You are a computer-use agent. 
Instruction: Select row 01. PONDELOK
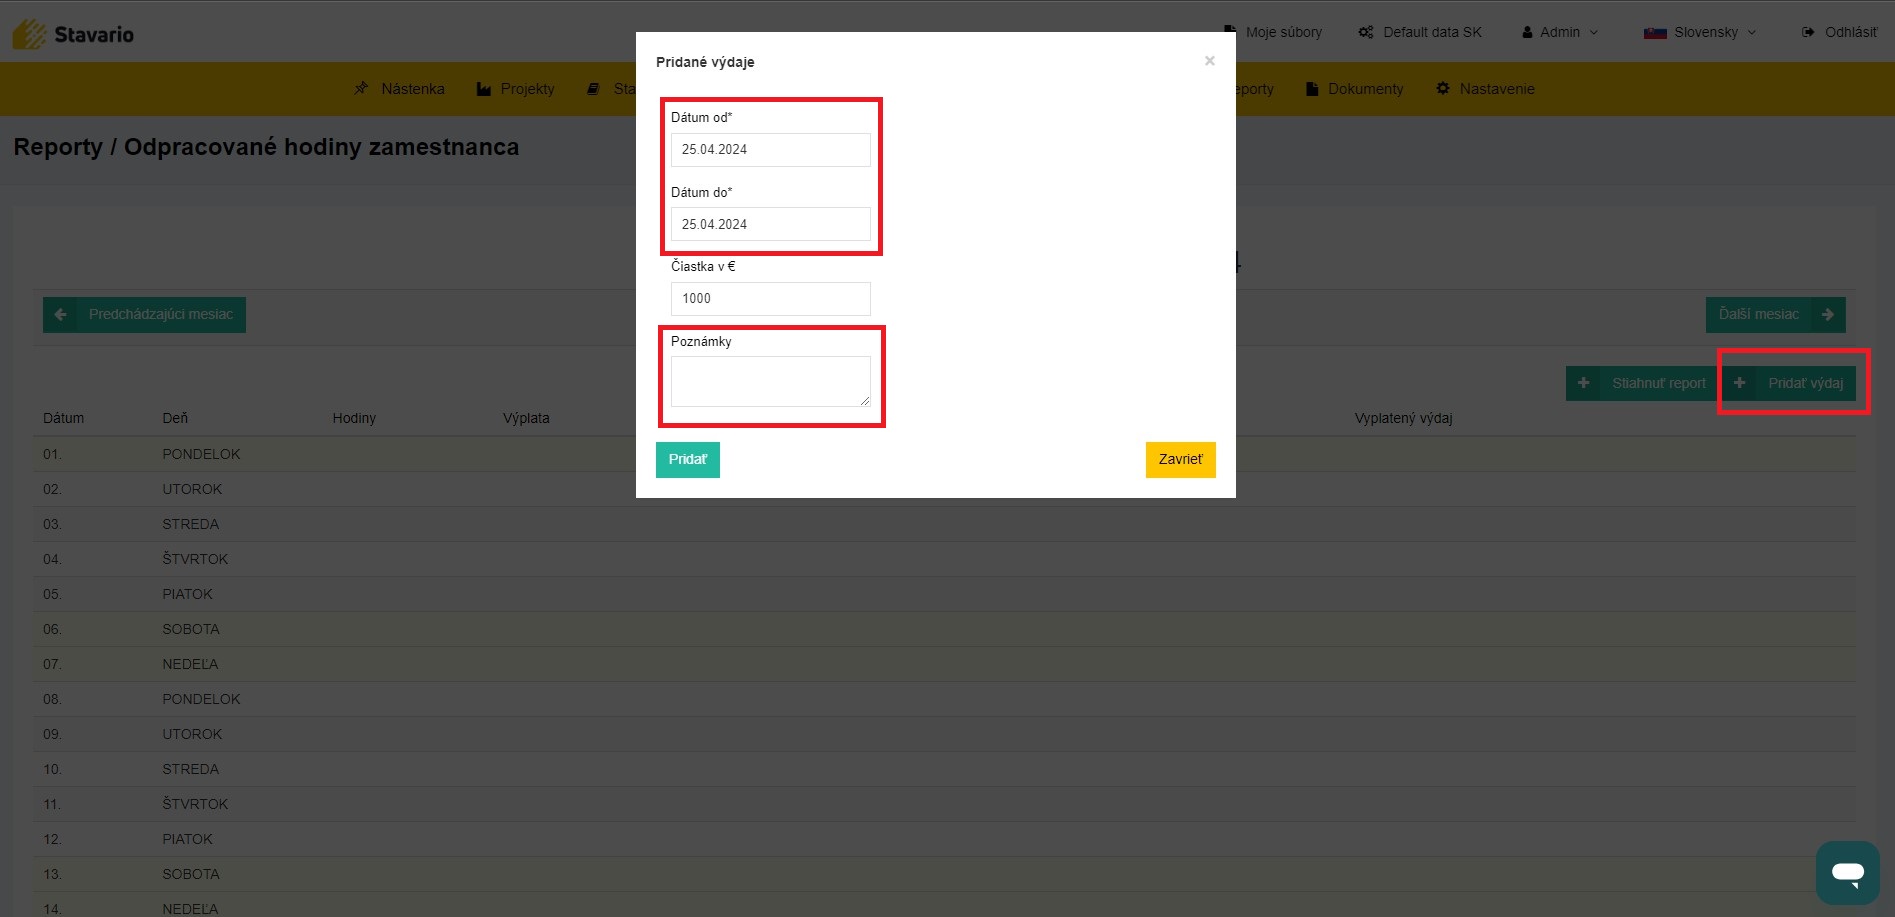pos(944,454)
